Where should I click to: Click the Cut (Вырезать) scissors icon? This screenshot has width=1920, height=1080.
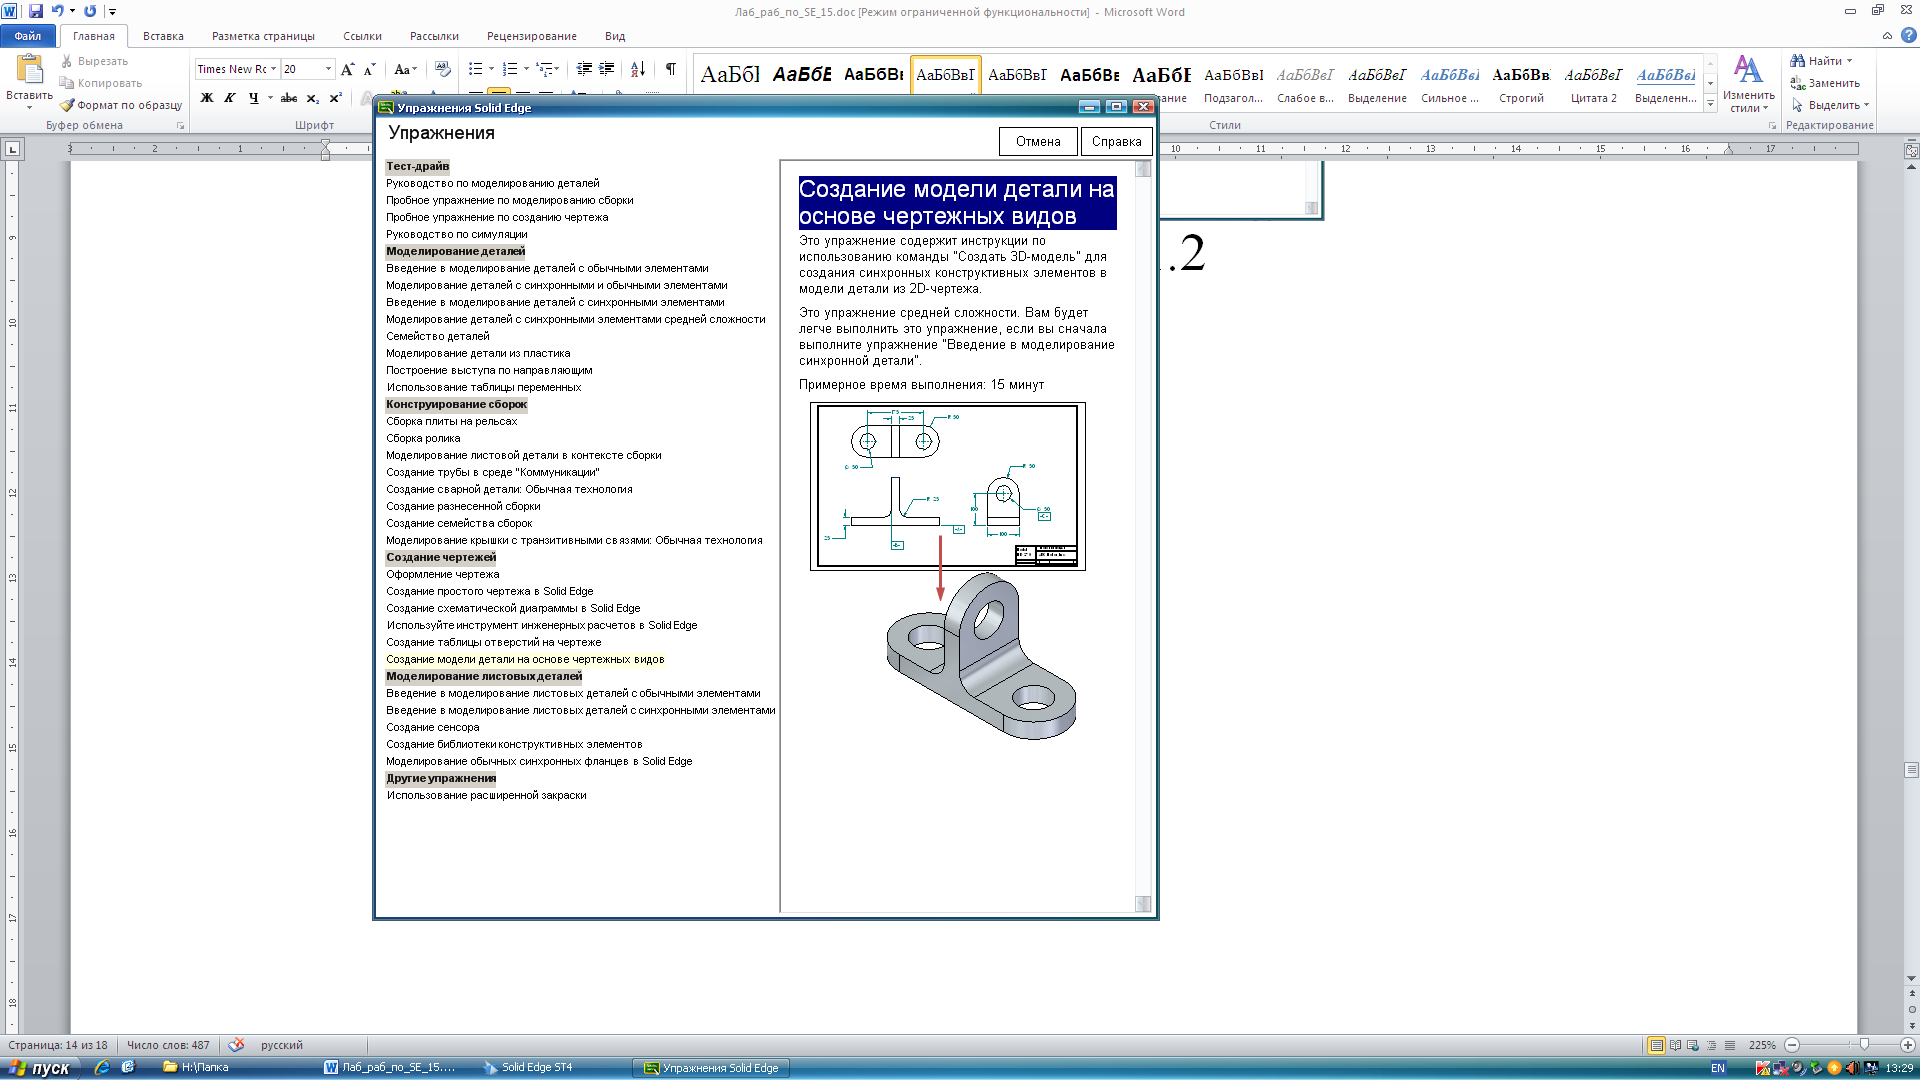[67, 61]
